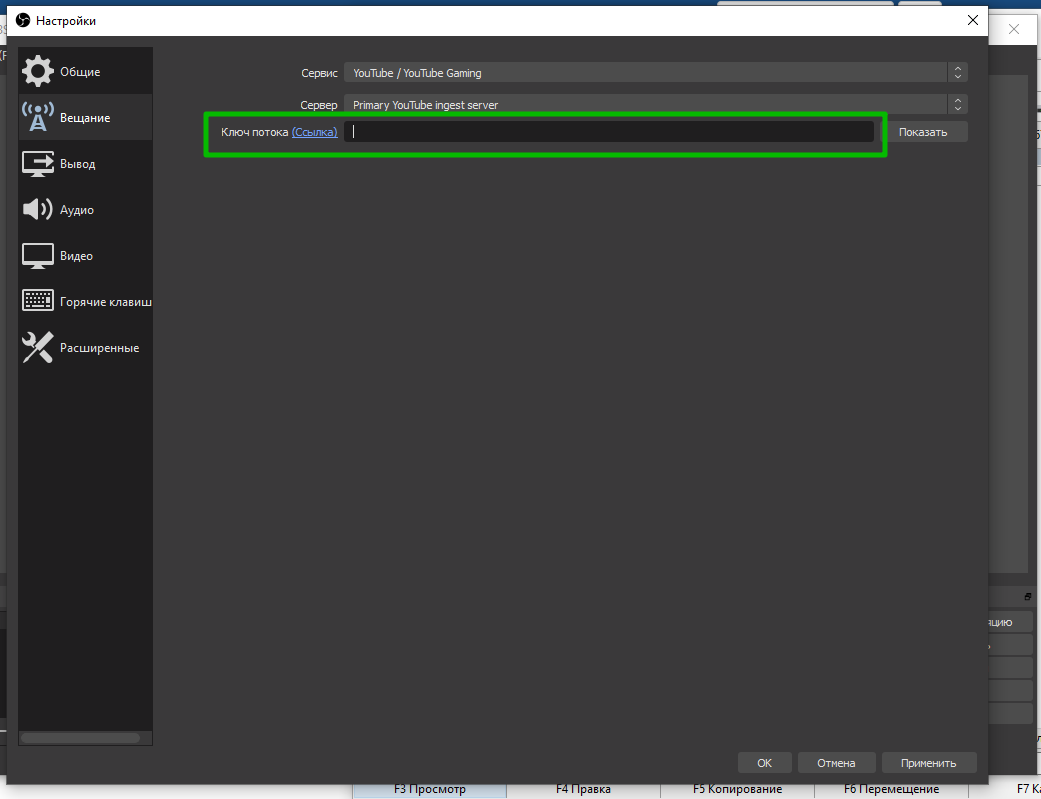
Task: Click the settings sidebar horizontal scrollbar
Action: [x=80, y=738]
